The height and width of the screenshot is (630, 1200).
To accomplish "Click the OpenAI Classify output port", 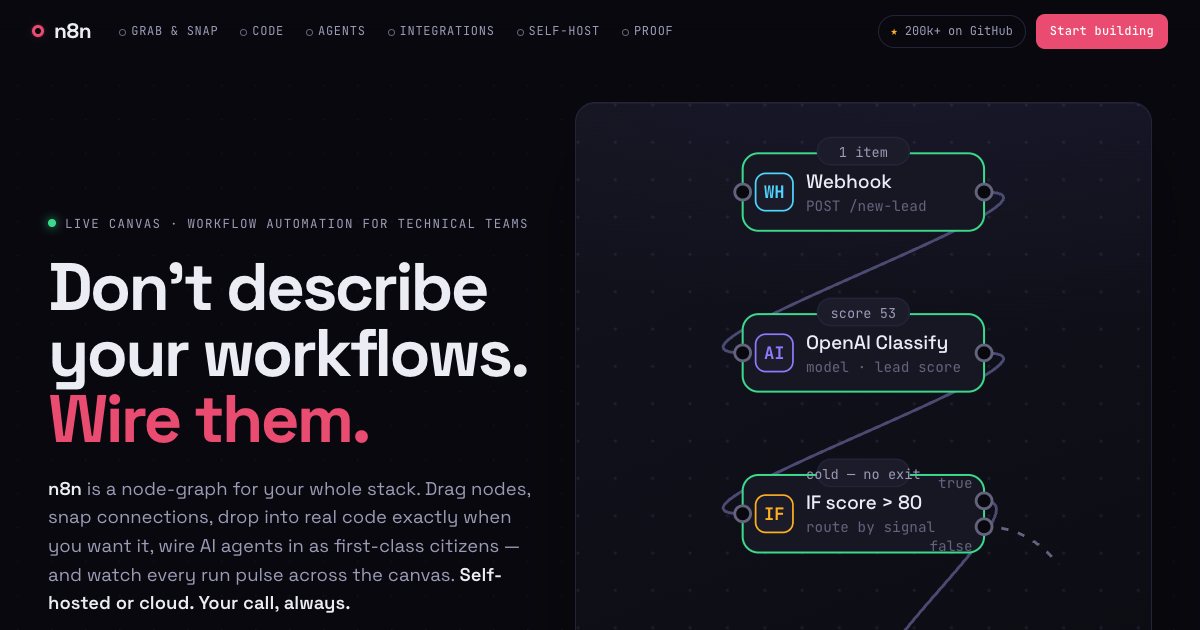I will (984, 353).
